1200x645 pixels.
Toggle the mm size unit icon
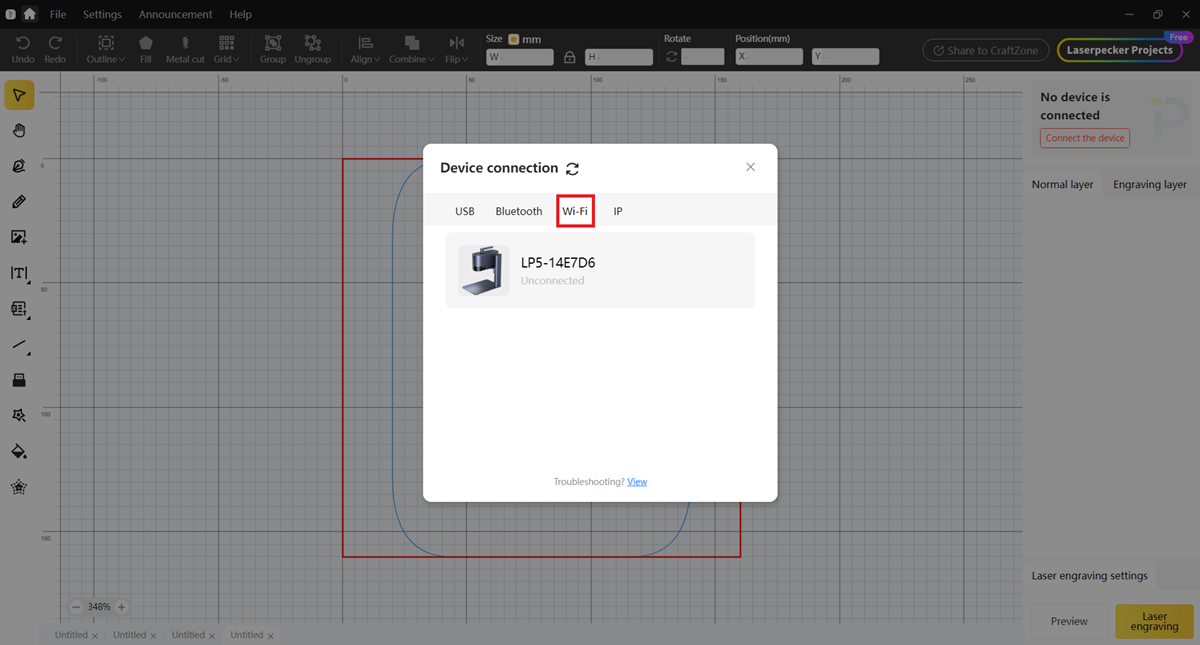click(513, 39)
